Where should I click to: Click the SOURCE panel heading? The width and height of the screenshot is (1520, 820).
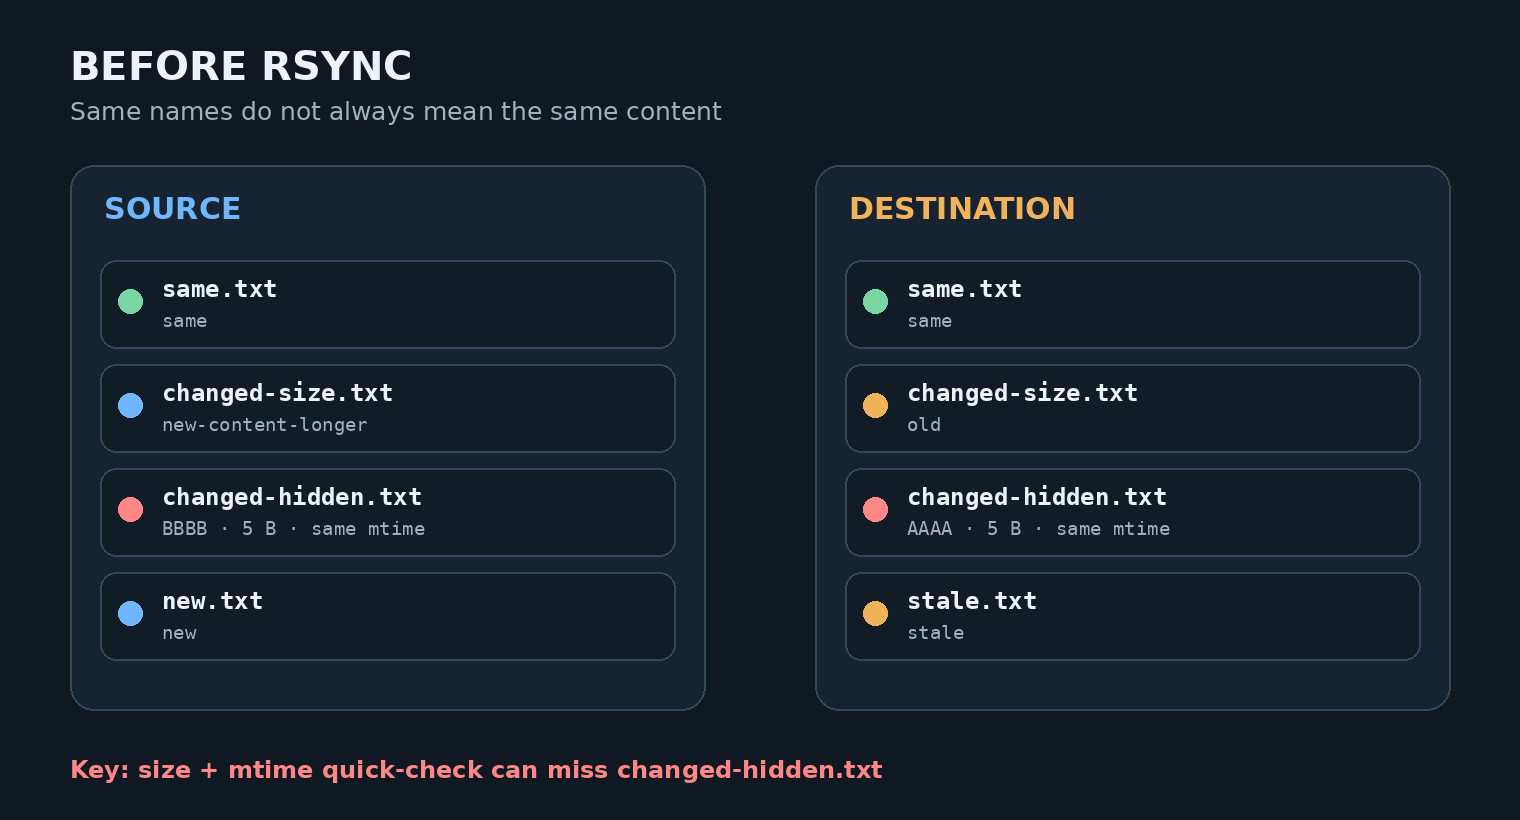point(172,209)
